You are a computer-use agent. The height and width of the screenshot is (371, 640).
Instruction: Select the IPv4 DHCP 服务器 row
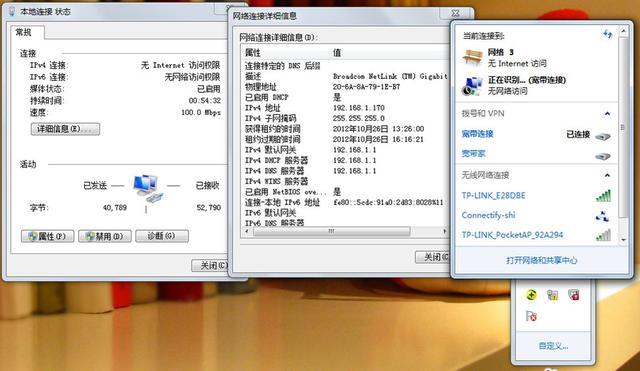click(x=345, y=160)
